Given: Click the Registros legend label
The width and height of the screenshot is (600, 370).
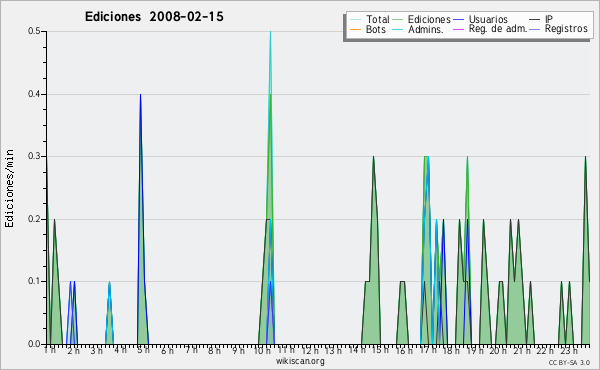Looking at the screenshot, I should pyautogui.click(x=566, y=29).
